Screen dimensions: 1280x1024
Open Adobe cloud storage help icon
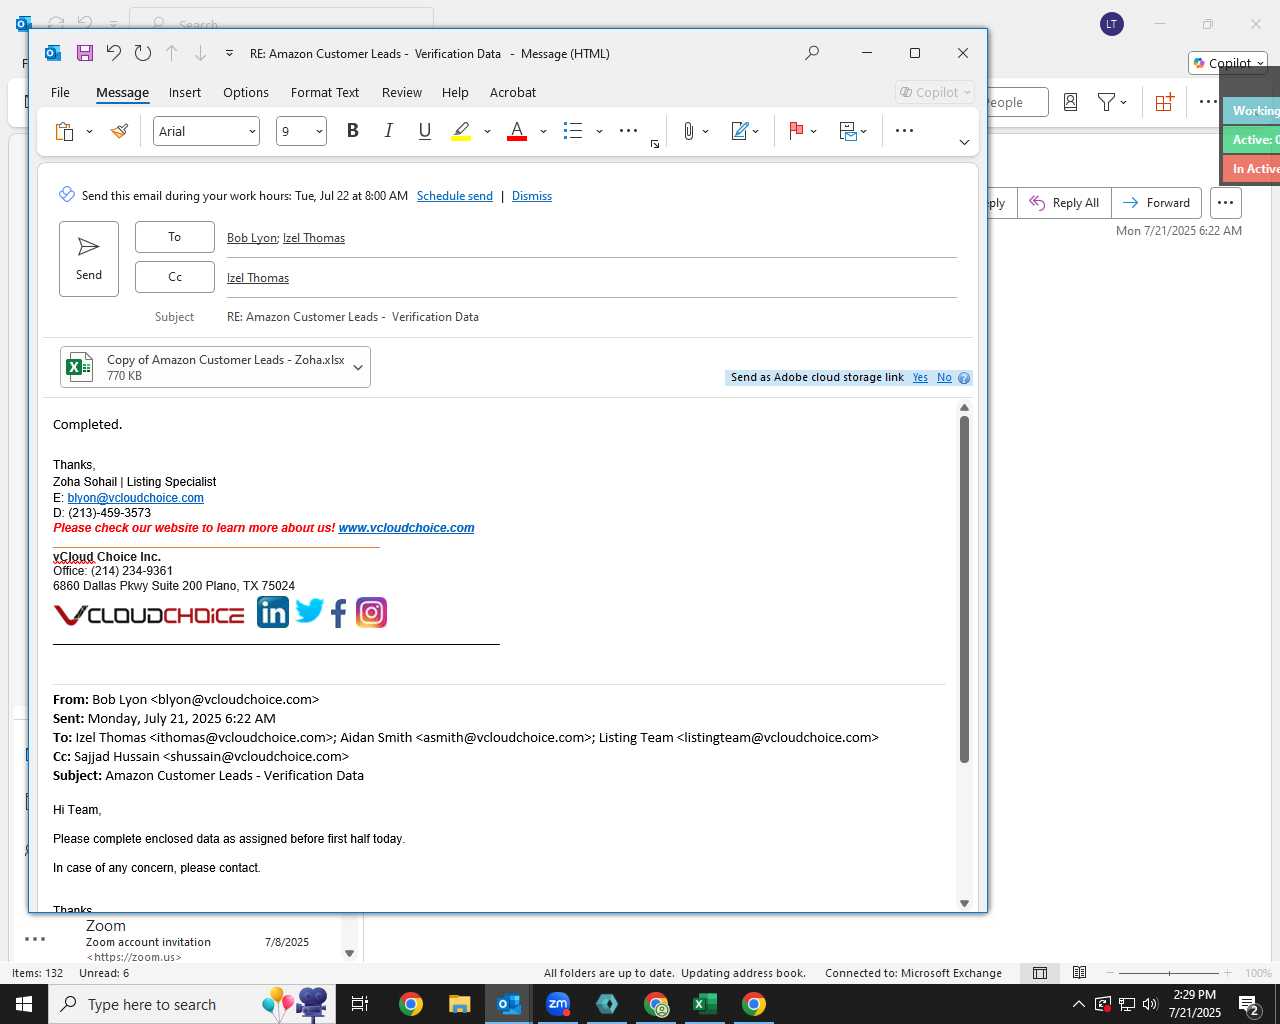(964, 378)
